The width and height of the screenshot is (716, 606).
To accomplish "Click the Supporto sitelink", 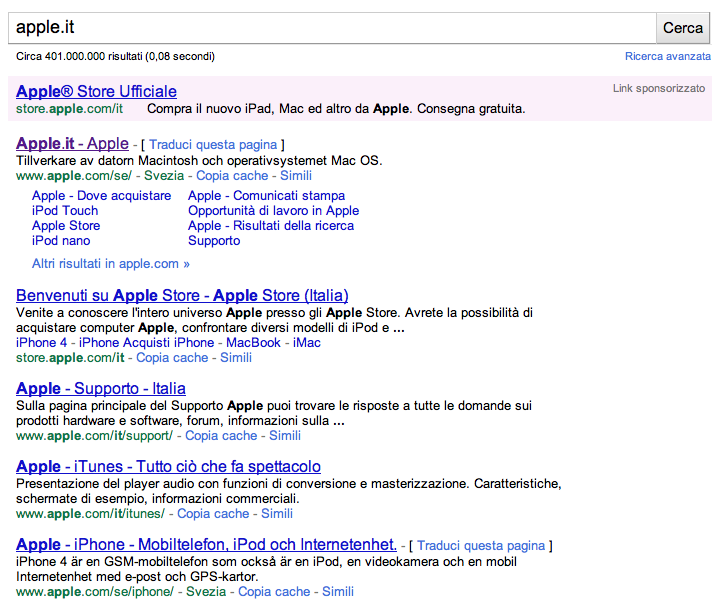I will (x=214, y=241).
